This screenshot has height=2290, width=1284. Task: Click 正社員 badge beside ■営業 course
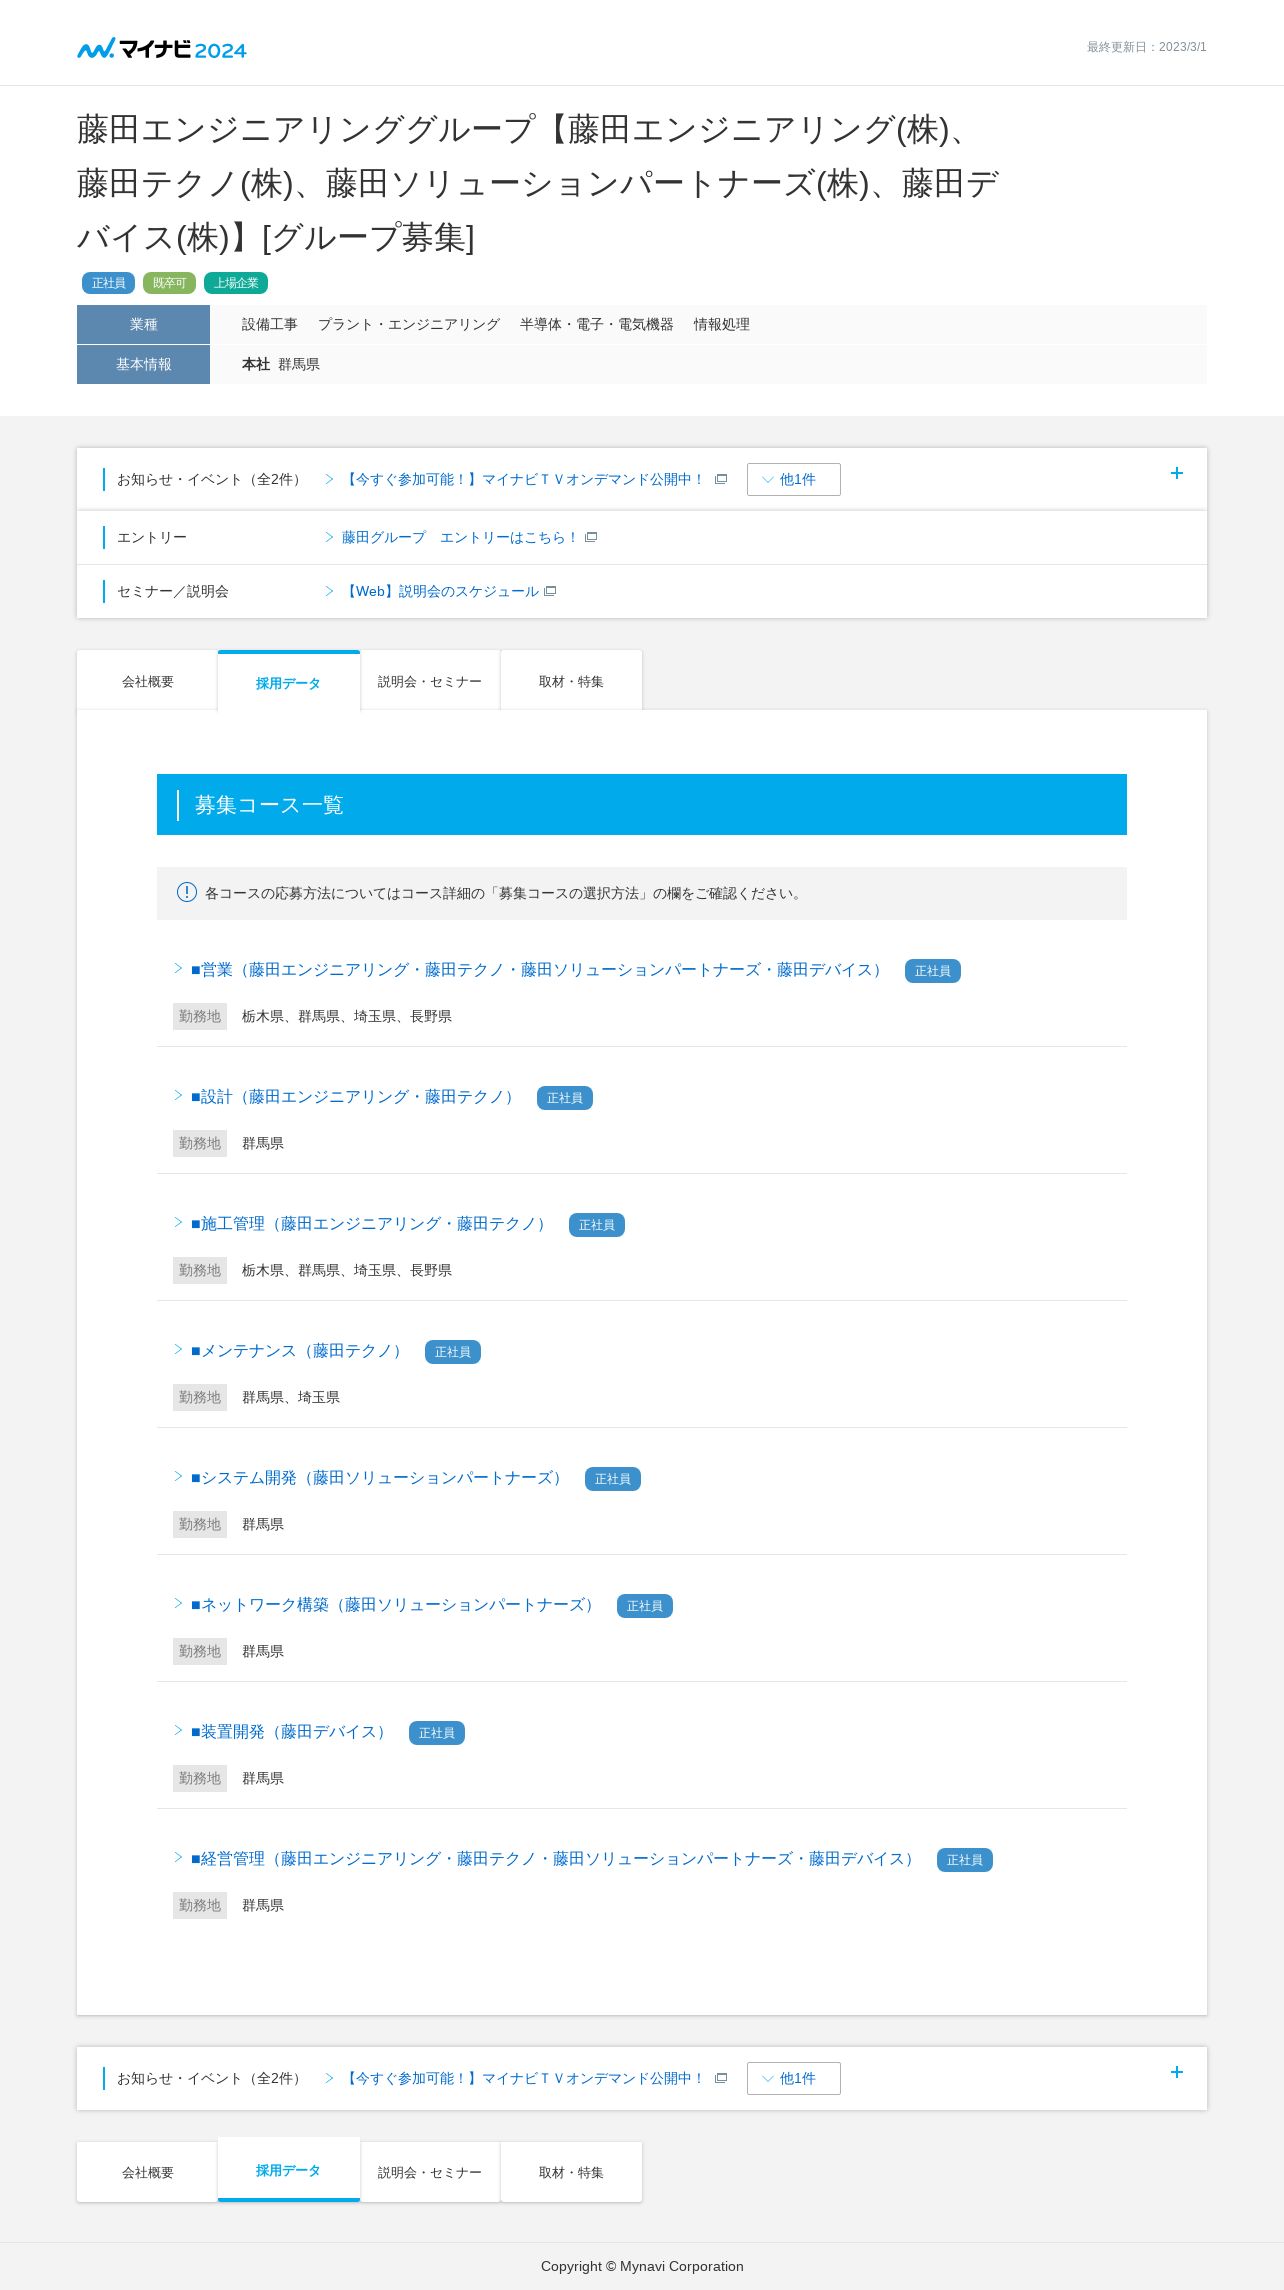point(933,971)
